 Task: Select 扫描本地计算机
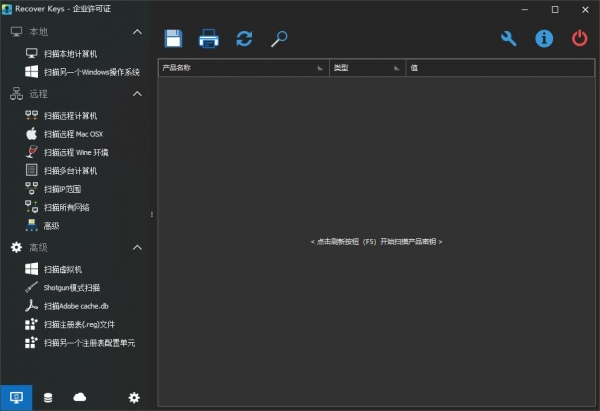70,54
